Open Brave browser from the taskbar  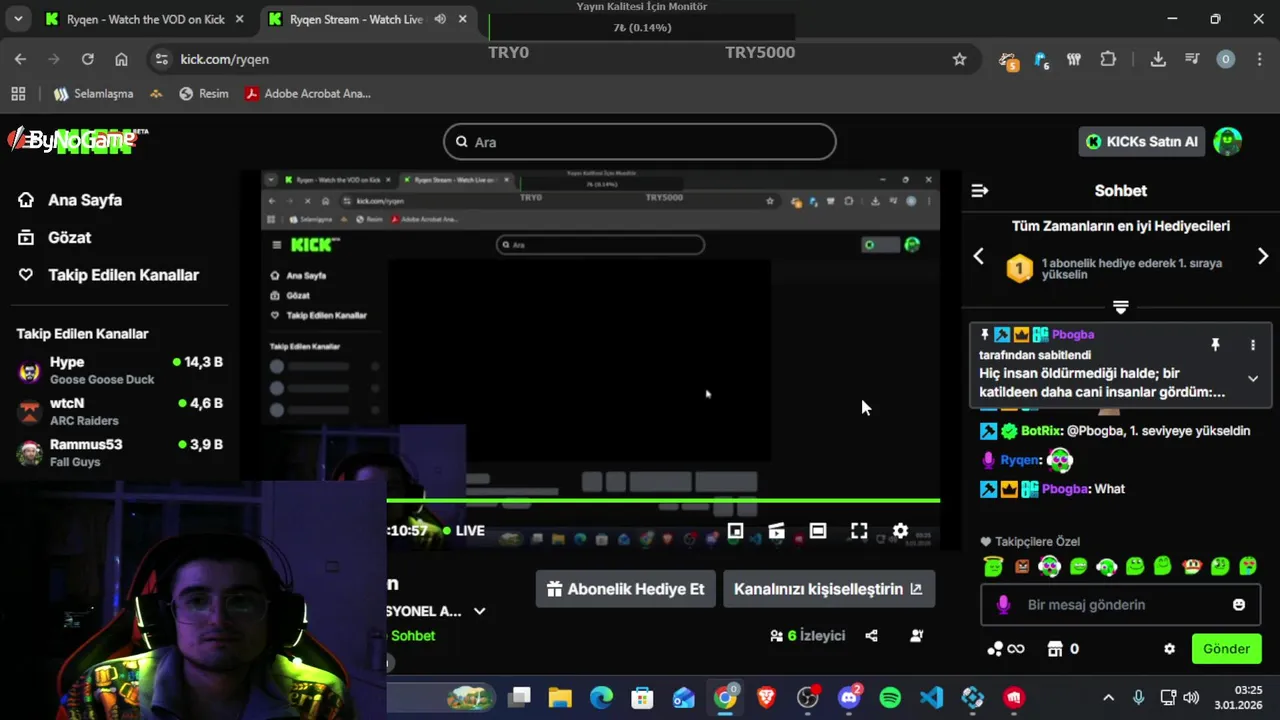click(766, 697)
